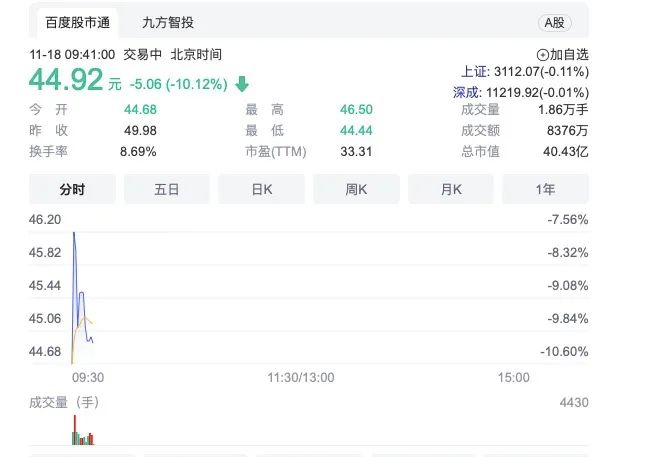Open the 上证 index quote
Screen dimensions: 658x457
click(524, 72)
